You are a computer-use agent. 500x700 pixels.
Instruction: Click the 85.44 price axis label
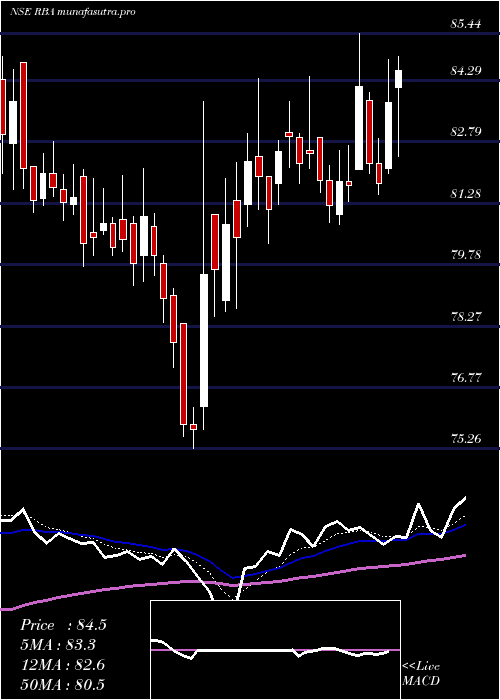click(466, 24)
